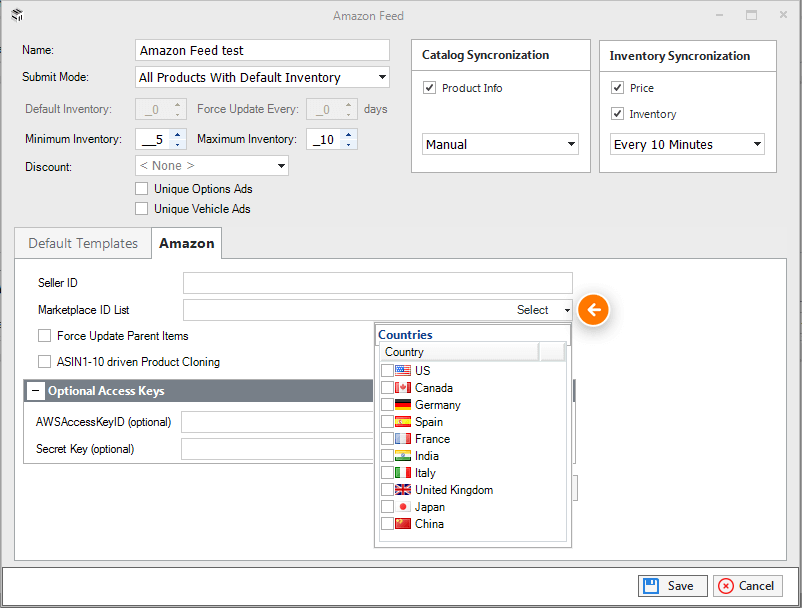Decrease the Minimum Inventory value
The image size is (802, 608).
pyautogui.click(x=177, y=145)
